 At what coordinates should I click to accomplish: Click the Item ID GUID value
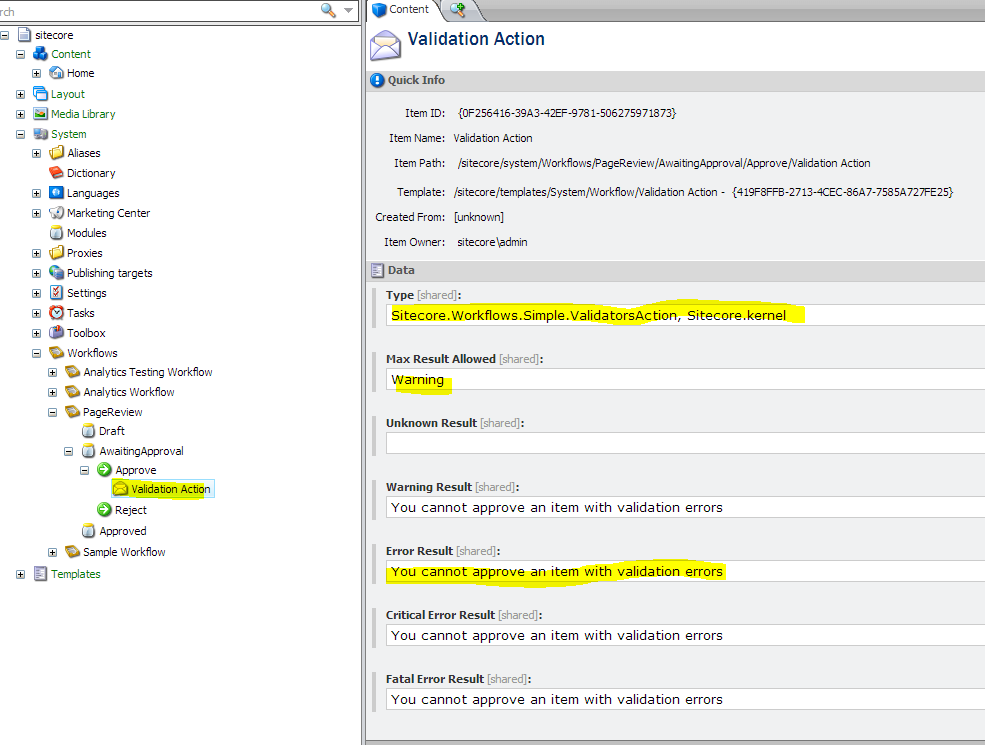pos(567,113)
